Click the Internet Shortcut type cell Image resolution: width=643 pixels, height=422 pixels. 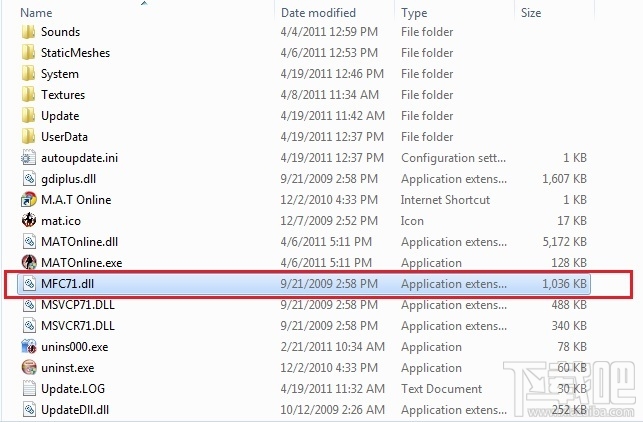[x=445, y=200]
